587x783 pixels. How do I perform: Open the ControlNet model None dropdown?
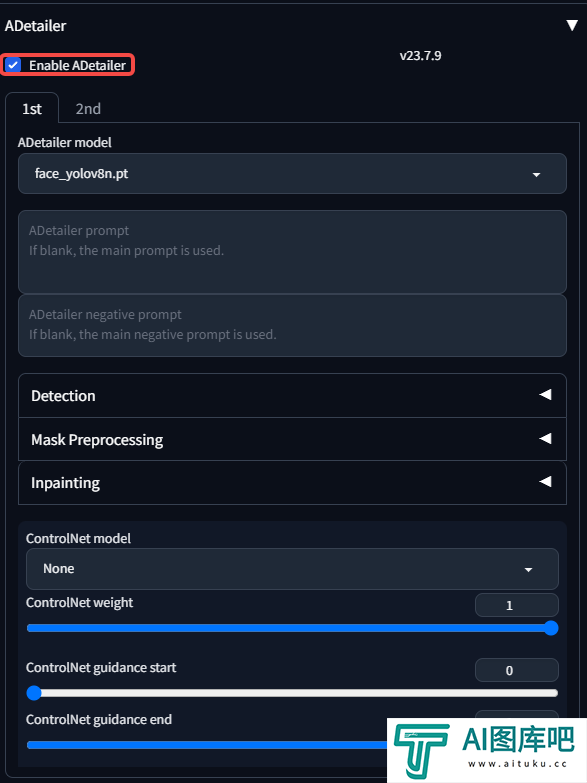click(292, 569)
